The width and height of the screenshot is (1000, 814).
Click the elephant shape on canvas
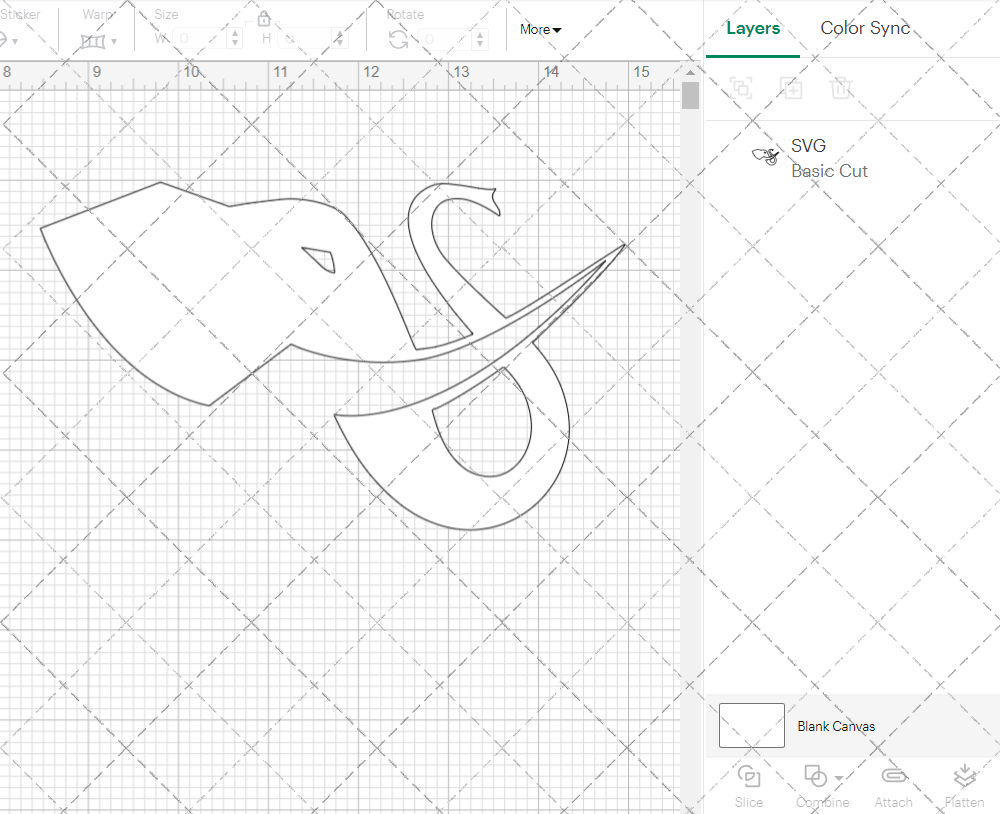200,290
